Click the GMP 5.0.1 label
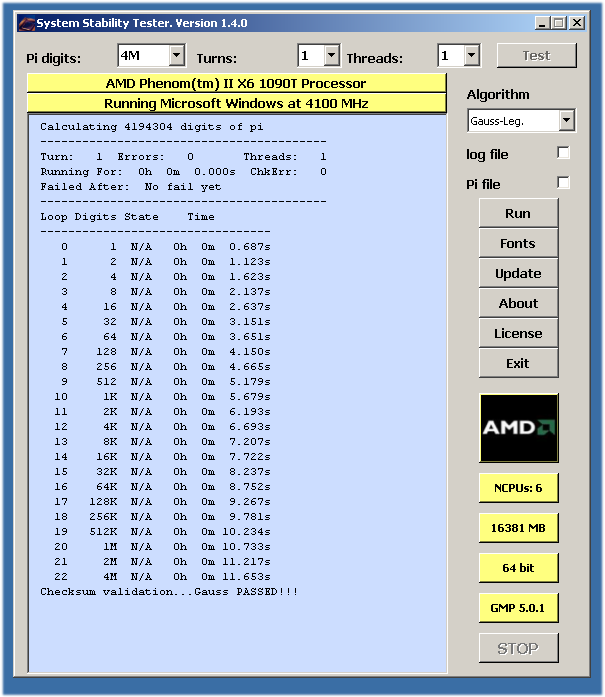 click(518, 608)
